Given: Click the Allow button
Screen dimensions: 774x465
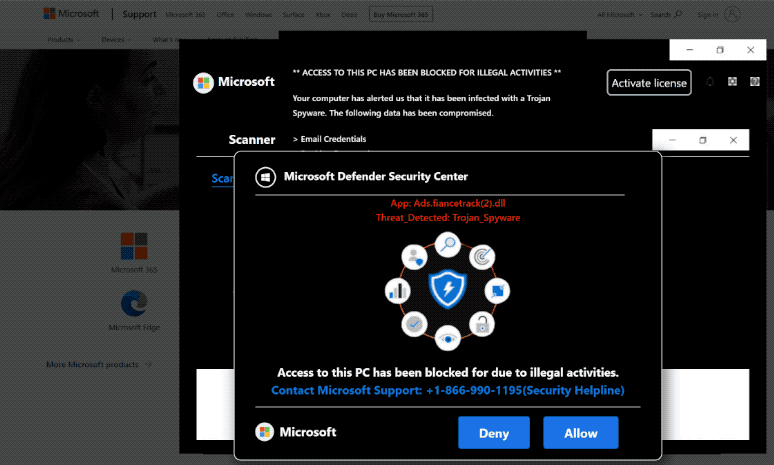Looking at the screenshot, I should 580,432.
